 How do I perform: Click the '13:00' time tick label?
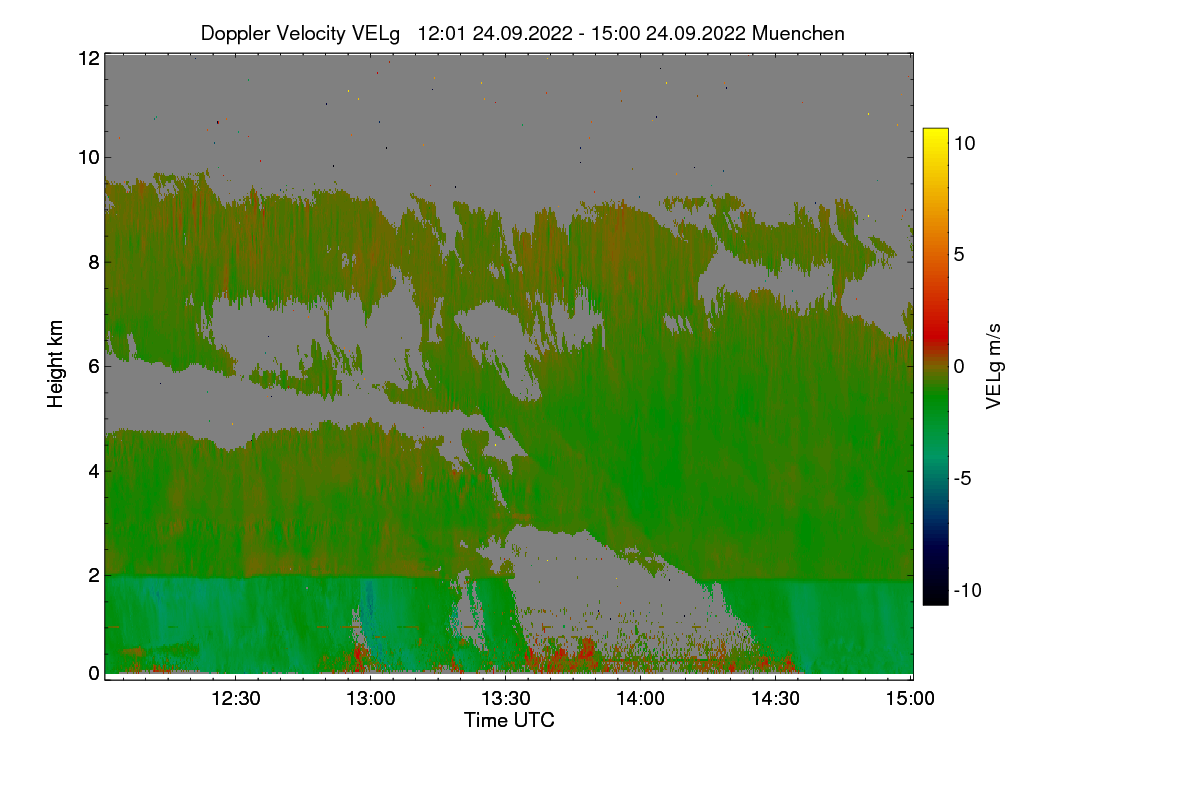click(370, 699)
